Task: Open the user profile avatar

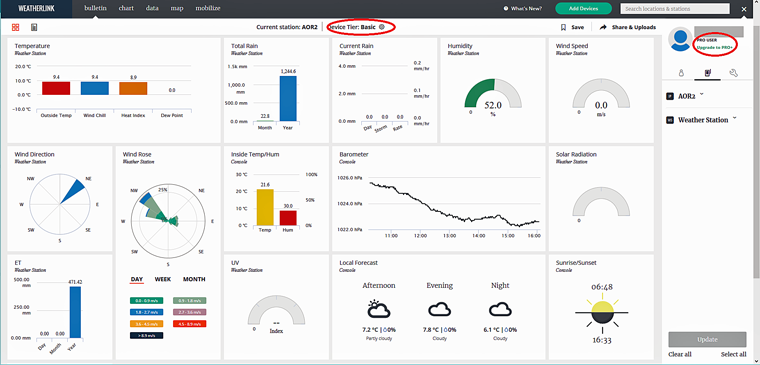Action: coord(681,40)
